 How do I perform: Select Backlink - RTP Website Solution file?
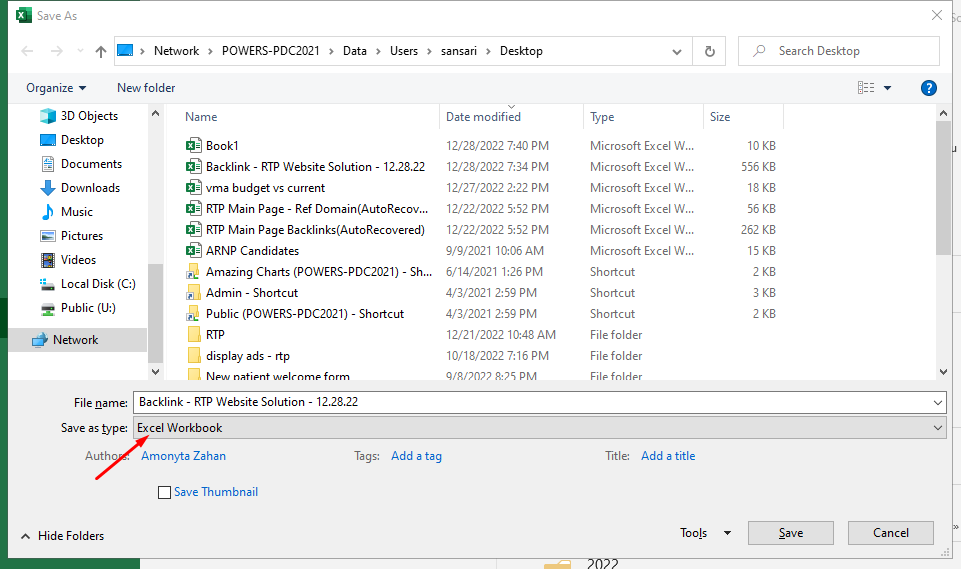click(315, 166)
